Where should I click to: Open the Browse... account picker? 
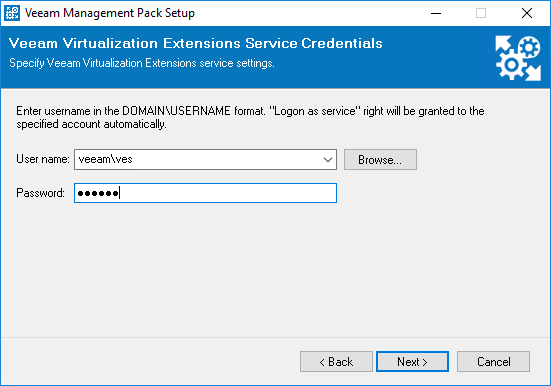click(380, 160)
